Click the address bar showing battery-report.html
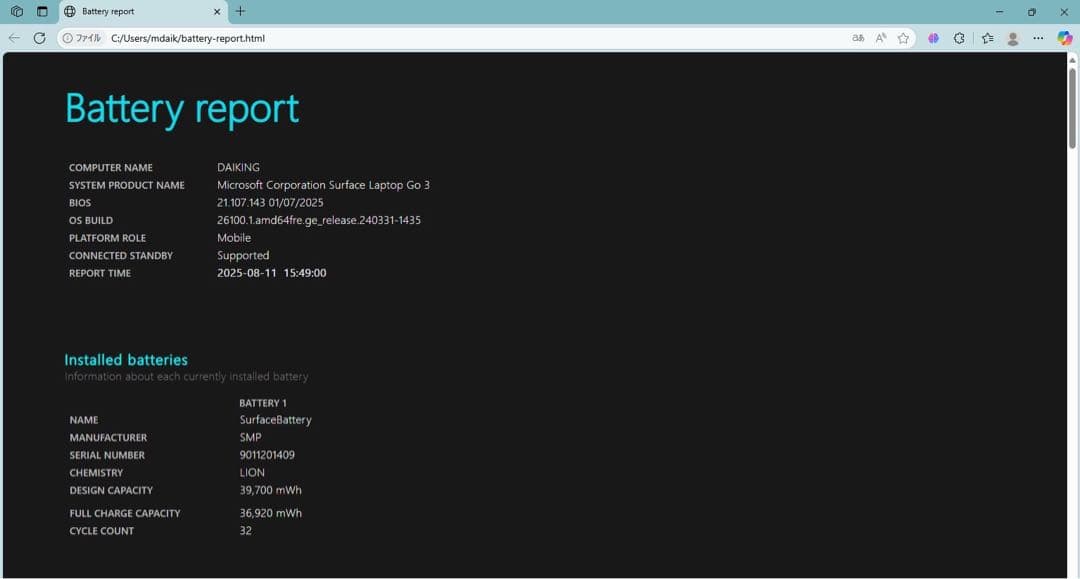Viewport: 1080px width, 579px height. [x=450, y=38]
